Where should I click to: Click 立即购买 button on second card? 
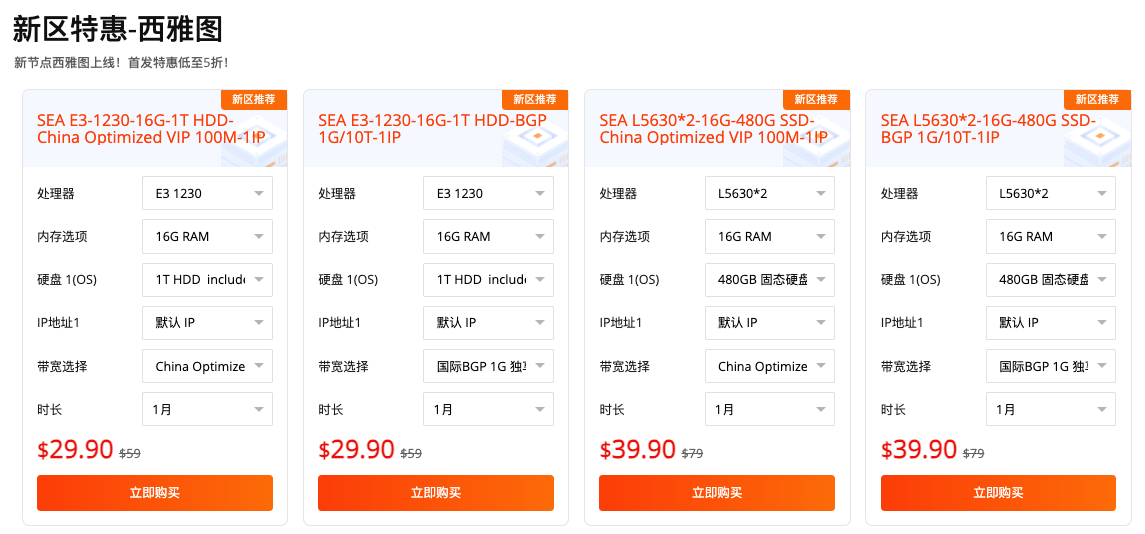pos(436,493)
